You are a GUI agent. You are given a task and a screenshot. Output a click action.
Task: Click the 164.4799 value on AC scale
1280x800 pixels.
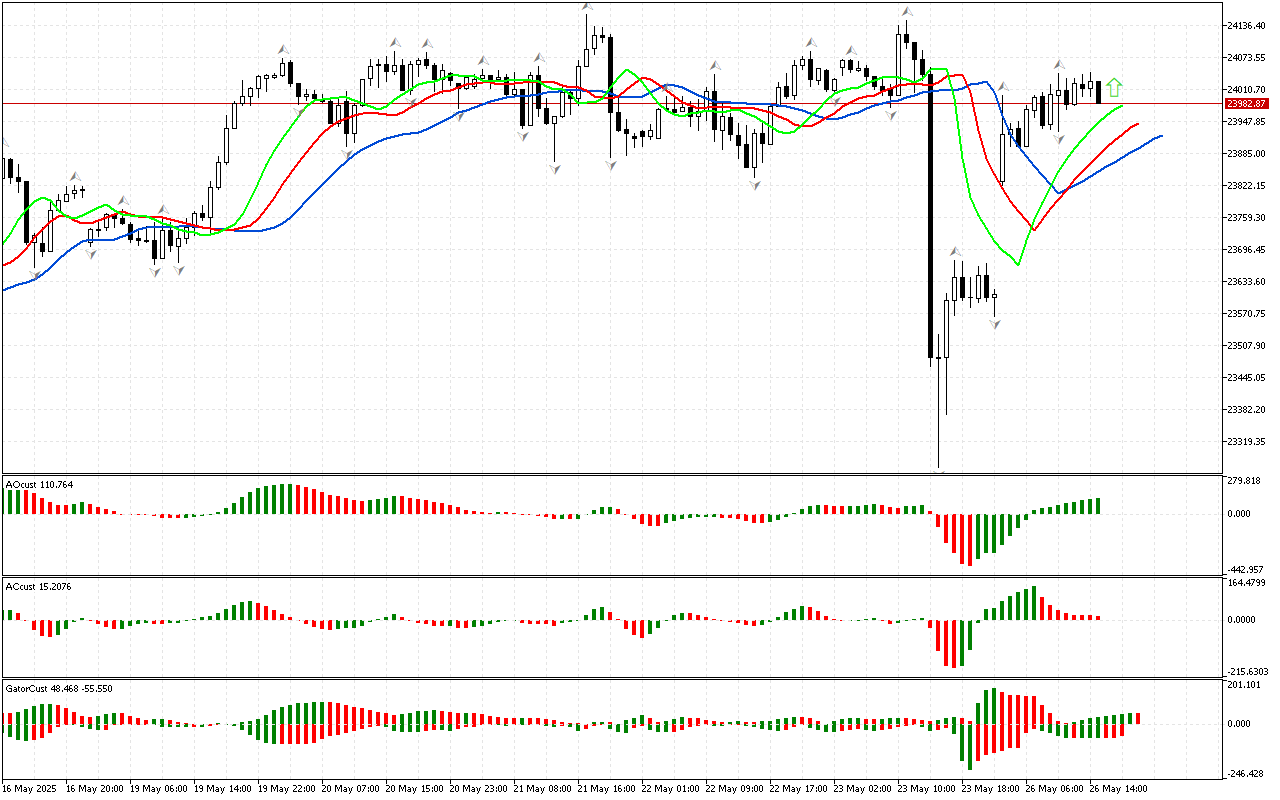pos(1246,583)
